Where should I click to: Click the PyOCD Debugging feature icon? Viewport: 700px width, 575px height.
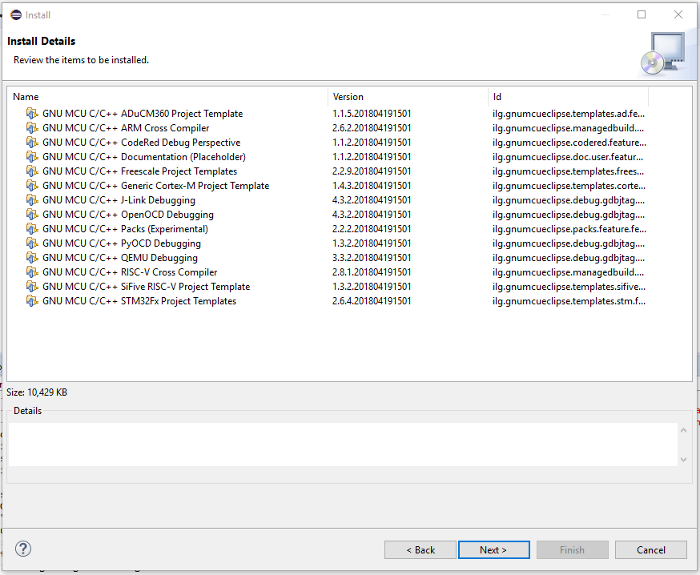(x=32, y=243)
